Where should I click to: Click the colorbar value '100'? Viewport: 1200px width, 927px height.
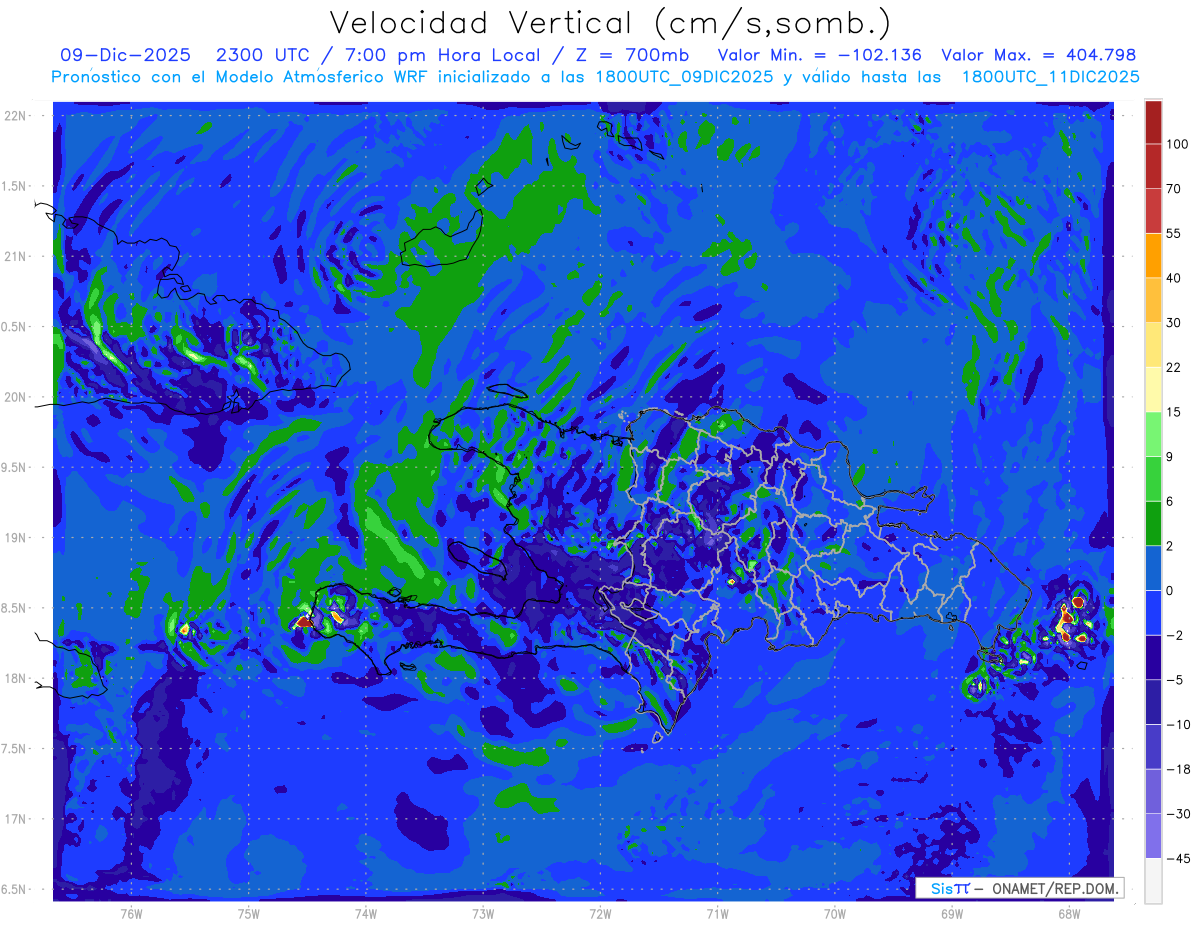(1177, 144)
